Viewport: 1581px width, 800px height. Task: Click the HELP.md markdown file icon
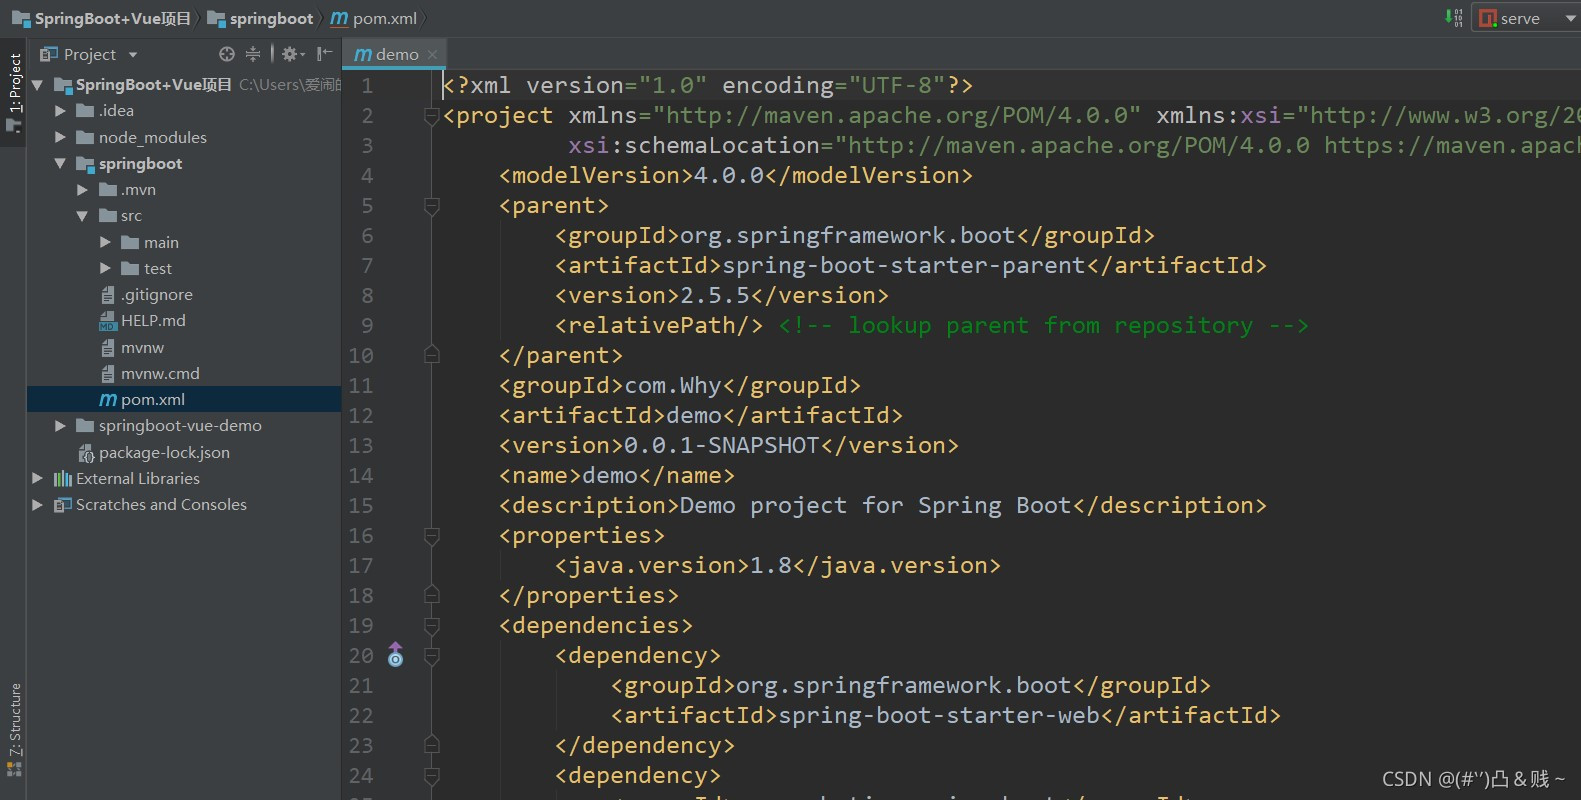(x=108, y=321)
